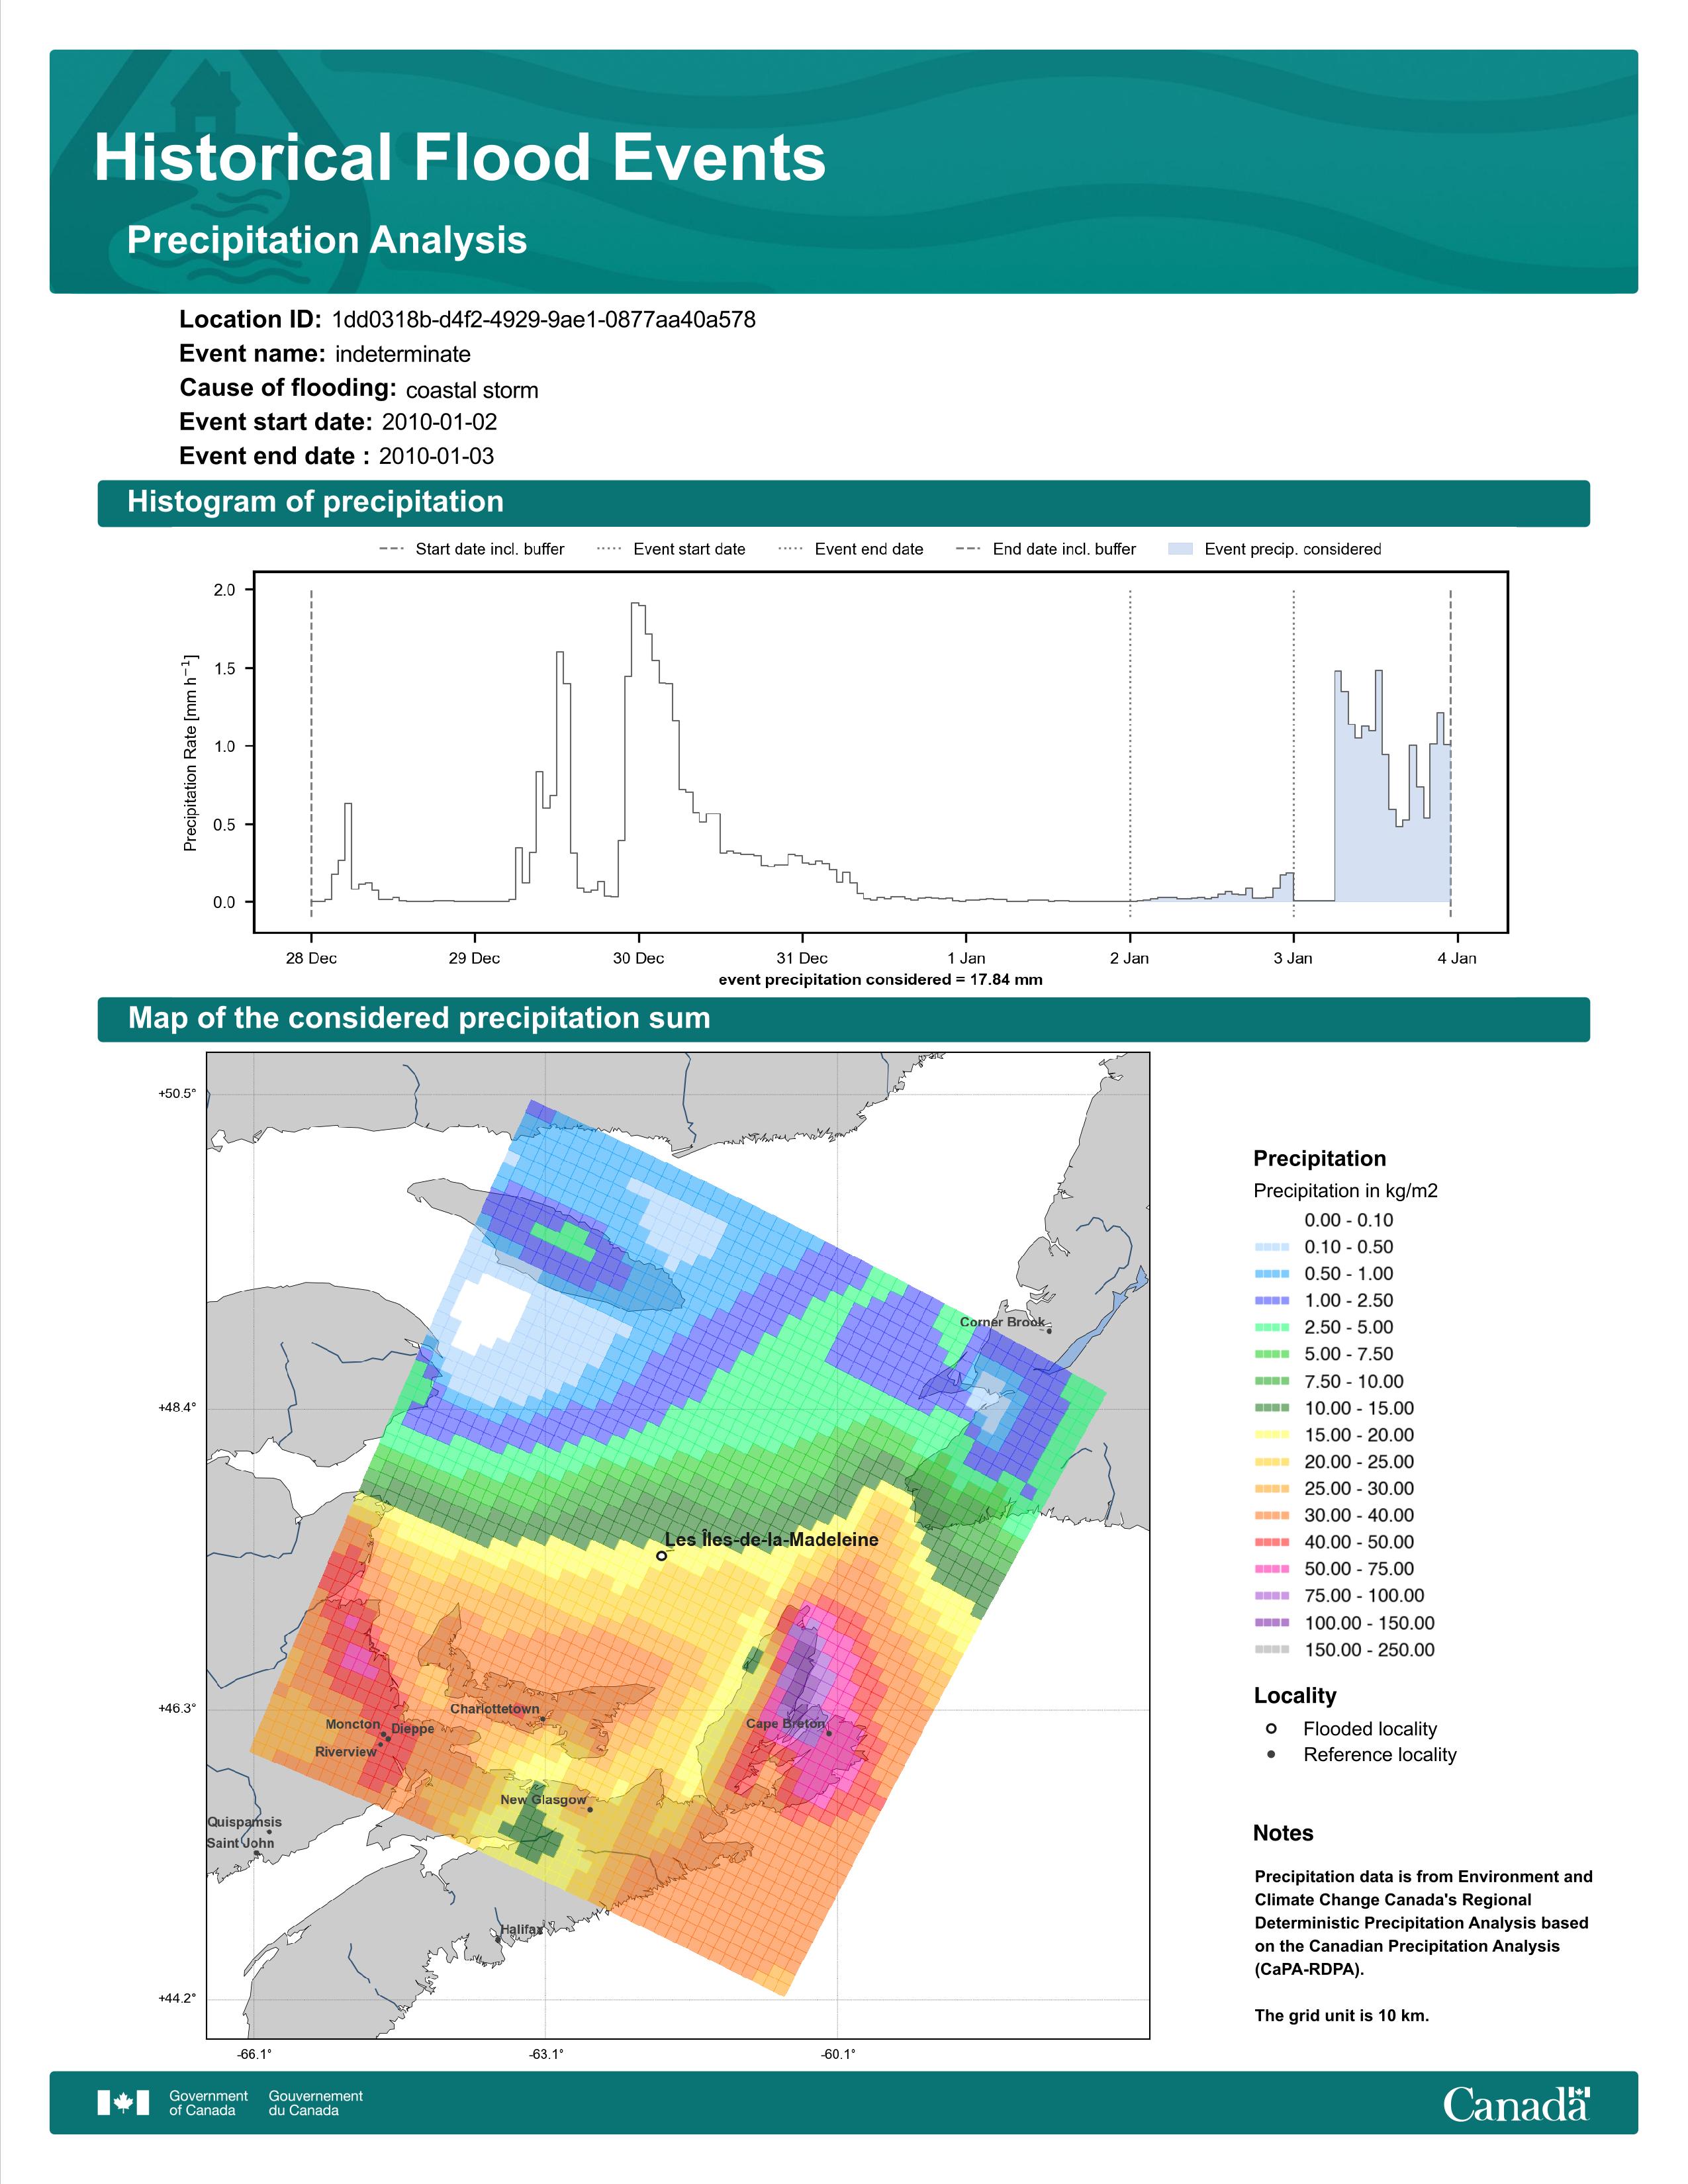
Task: Click the 100.00 - 150.00 purple legend swatch
Action: click(1271, 1623)
